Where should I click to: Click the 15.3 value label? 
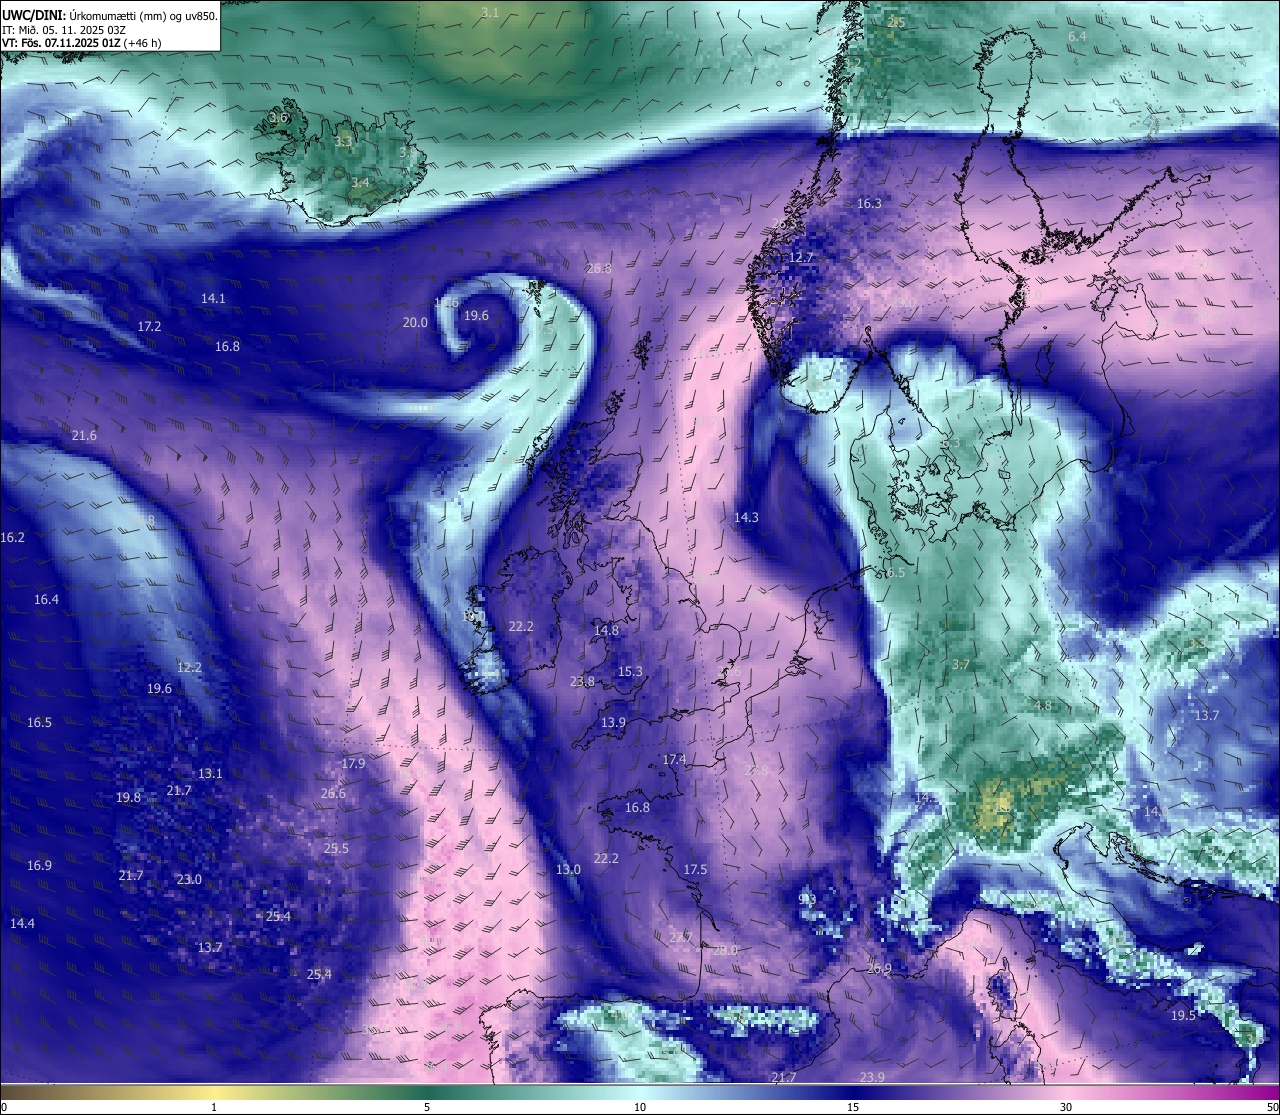click(x=630, y=672)
